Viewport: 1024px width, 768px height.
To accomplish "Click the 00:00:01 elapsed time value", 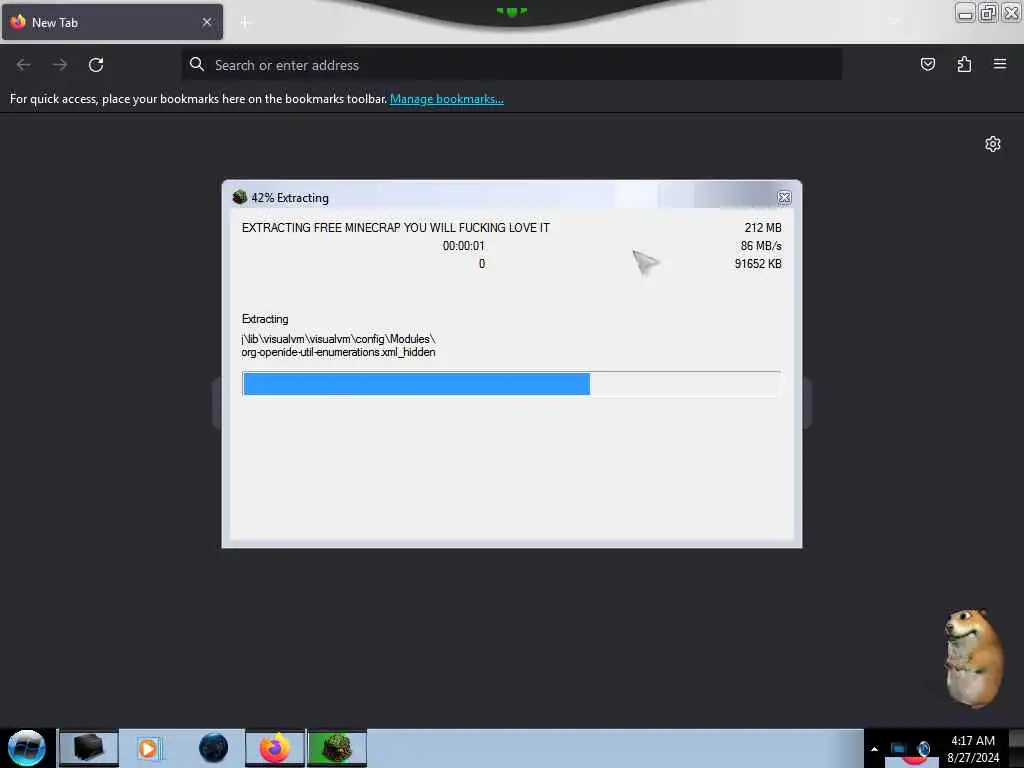I will pos(464,246).
